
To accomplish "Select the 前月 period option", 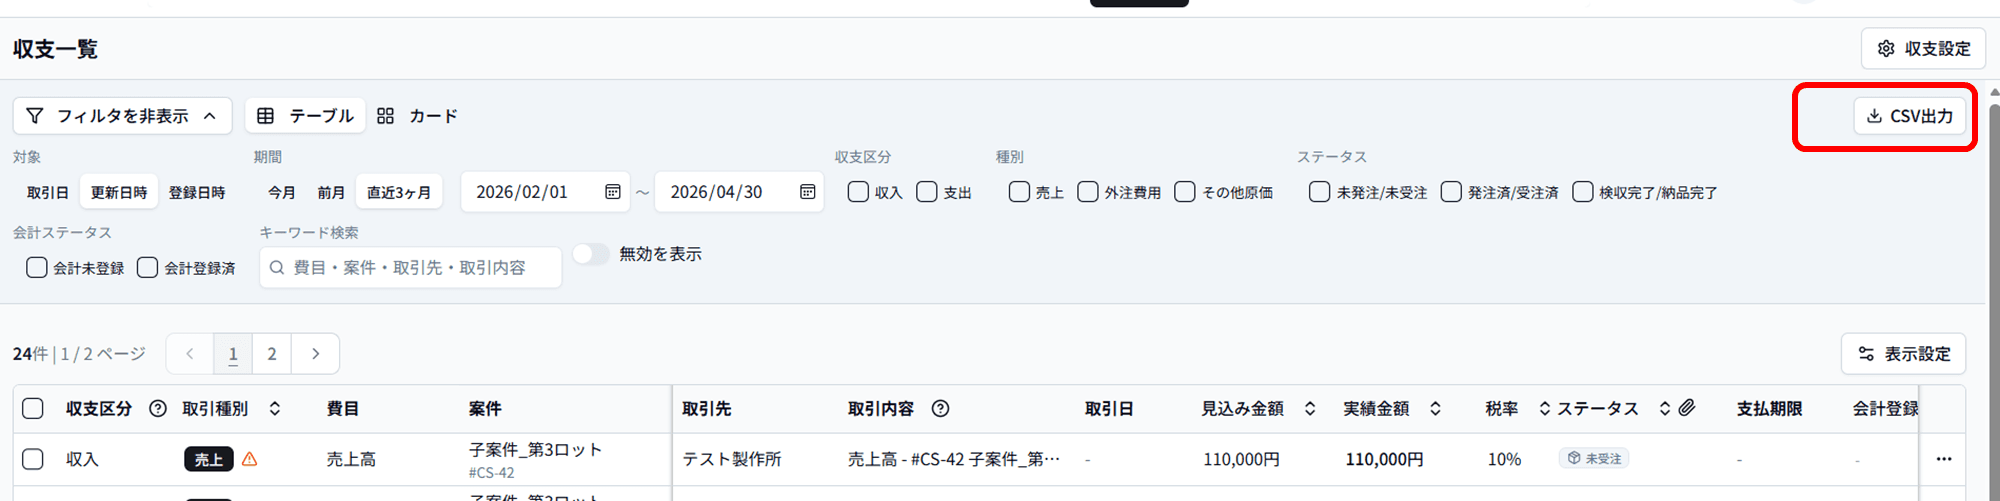I will (331, 192).
